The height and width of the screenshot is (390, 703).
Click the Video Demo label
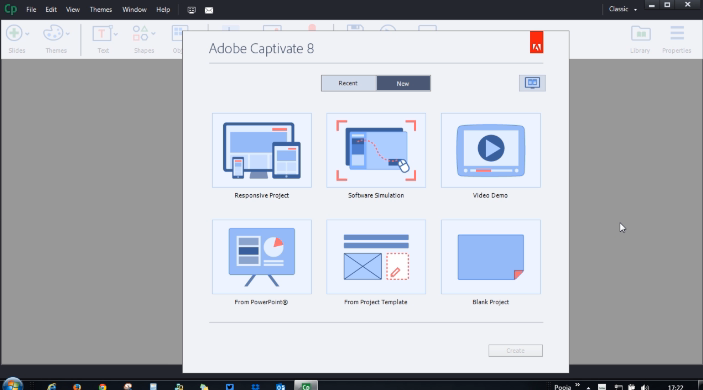(x=490, y=195)
